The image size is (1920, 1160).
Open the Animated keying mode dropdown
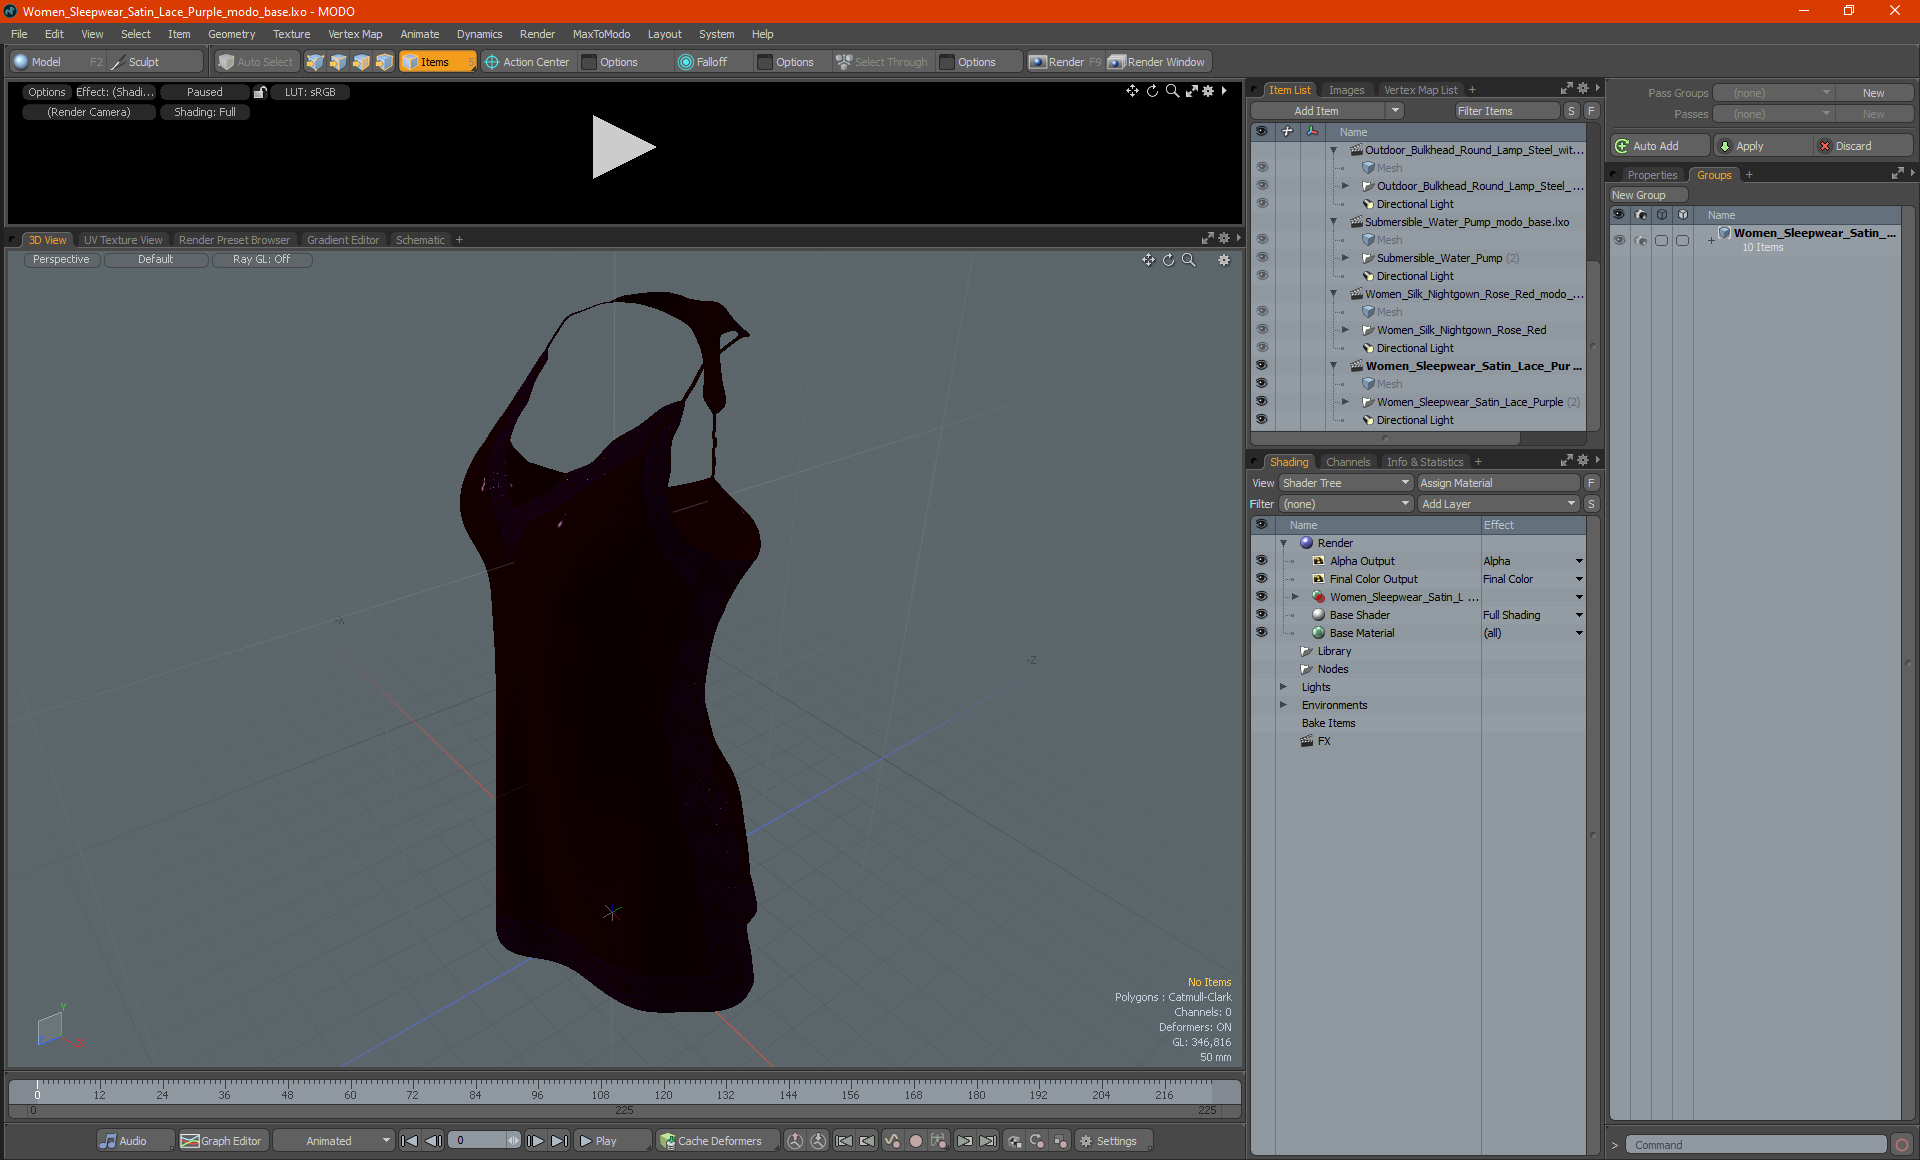click(x=333, y=1141)
